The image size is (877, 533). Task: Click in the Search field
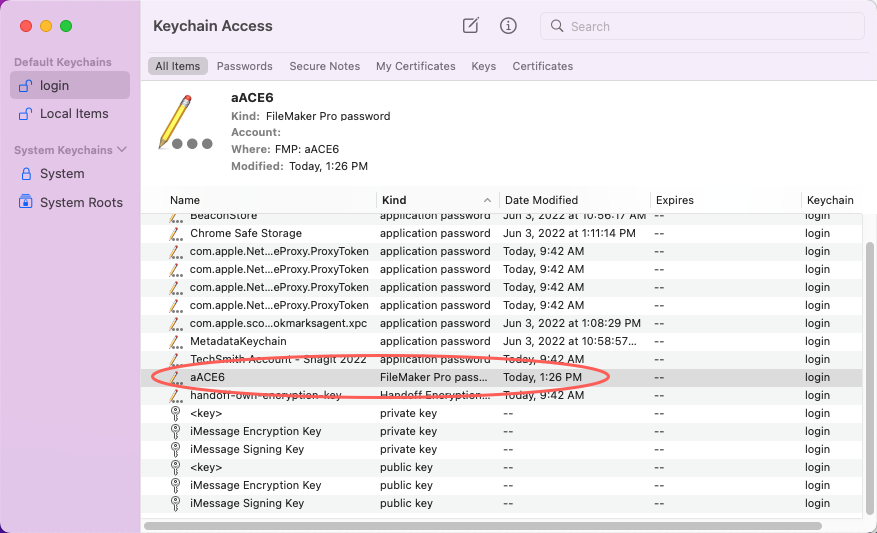pyautogui.click(x=700, y=27)
